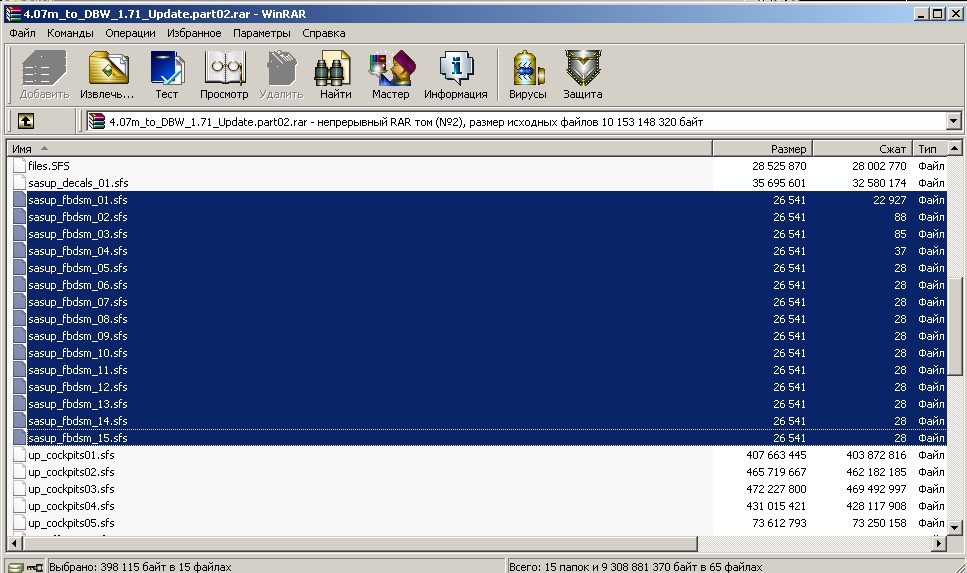Open the Избранное menu

coord(194,33)
